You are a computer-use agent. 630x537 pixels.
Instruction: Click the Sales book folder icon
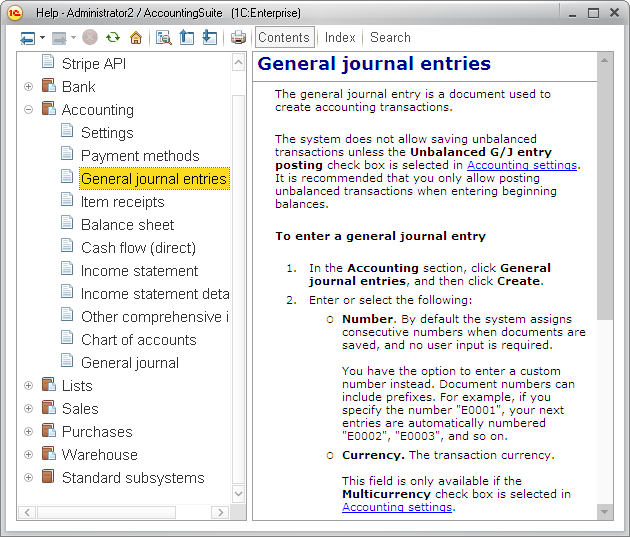pos(49,407)
